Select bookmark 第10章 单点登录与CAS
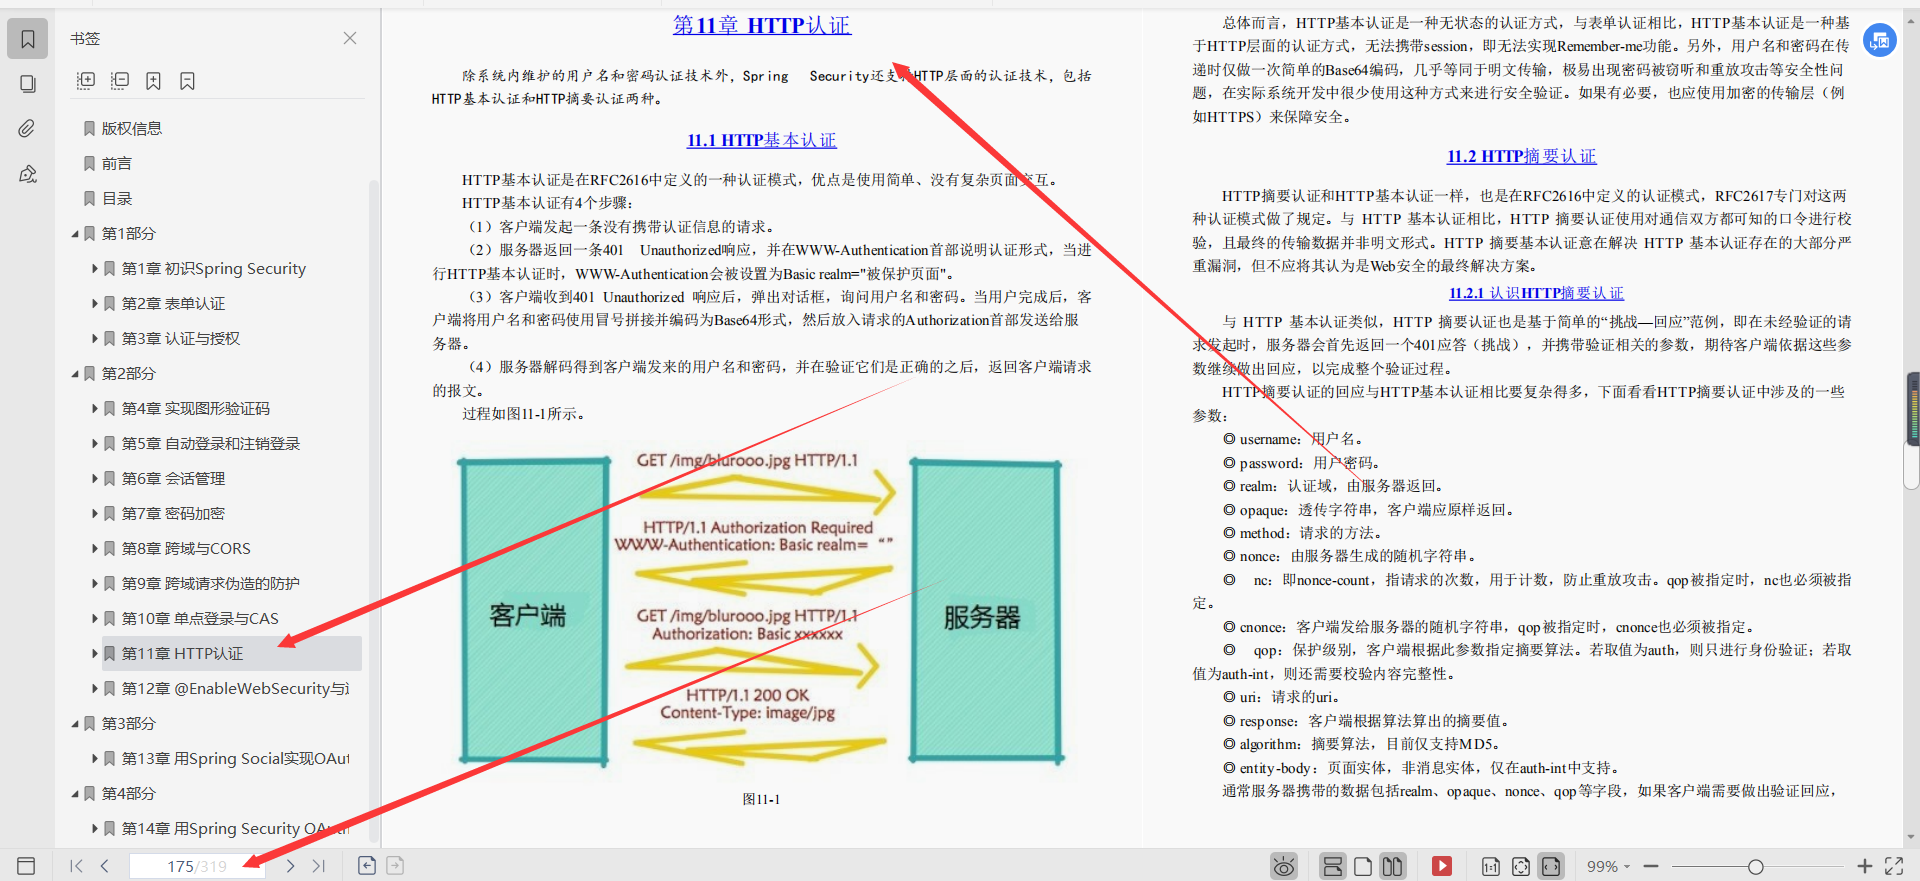Image resolution: width=1920 pixels, height=881 pixels. (x=200, y=618)
